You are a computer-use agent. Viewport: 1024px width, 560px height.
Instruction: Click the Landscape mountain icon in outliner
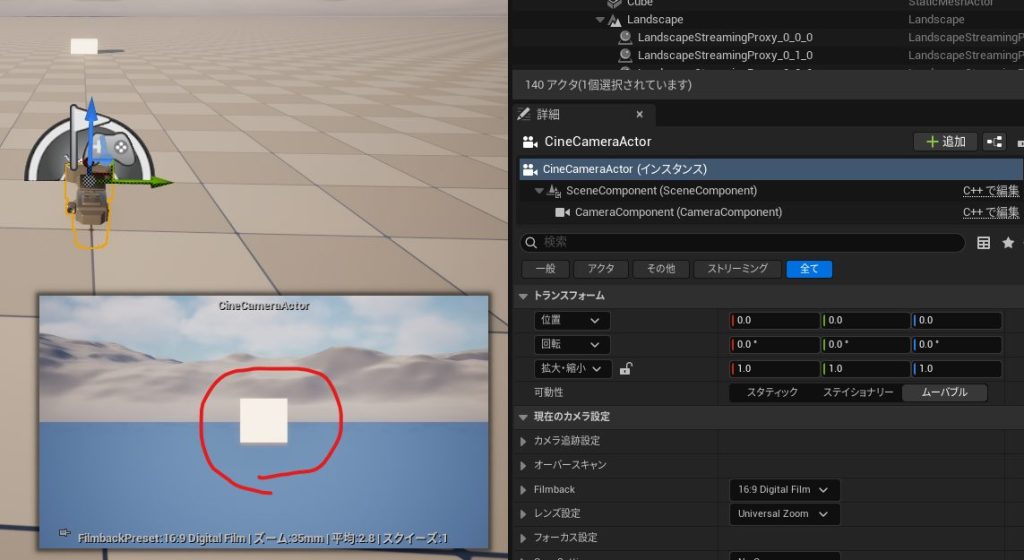tap(614, 20)
